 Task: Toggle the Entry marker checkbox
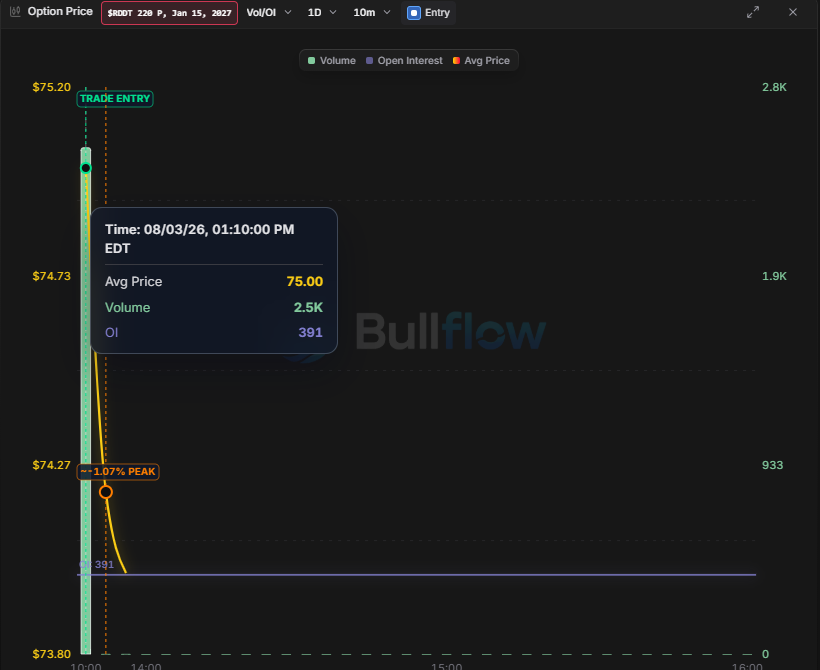414,13
